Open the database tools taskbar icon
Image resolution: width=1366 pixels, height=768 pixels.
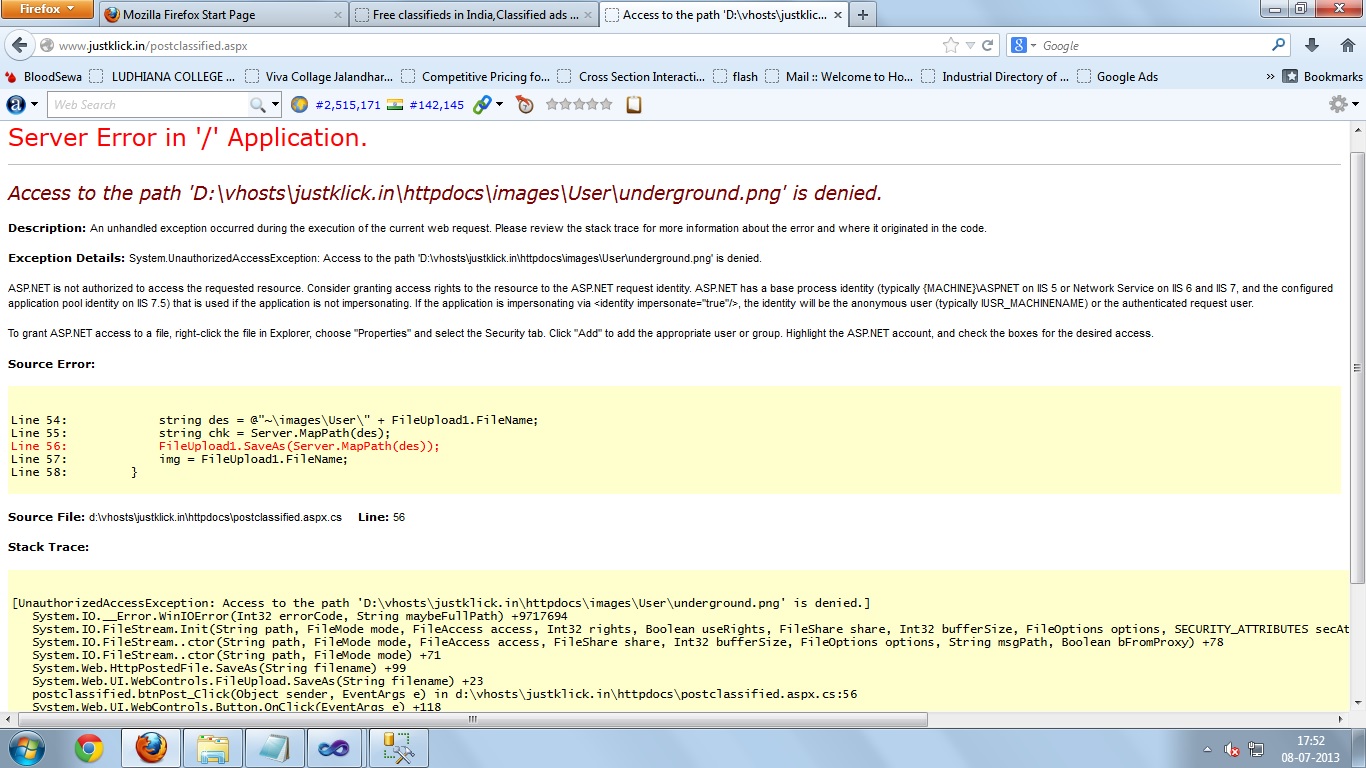[x=398, y=748]
